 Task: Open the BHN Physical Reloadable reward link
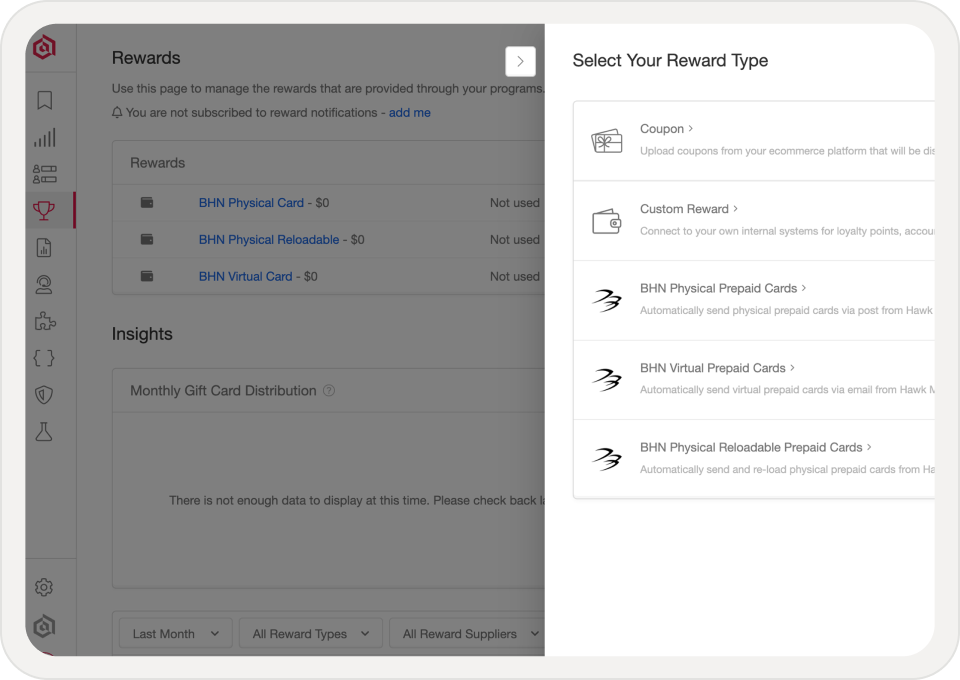(x=269, y=239)
